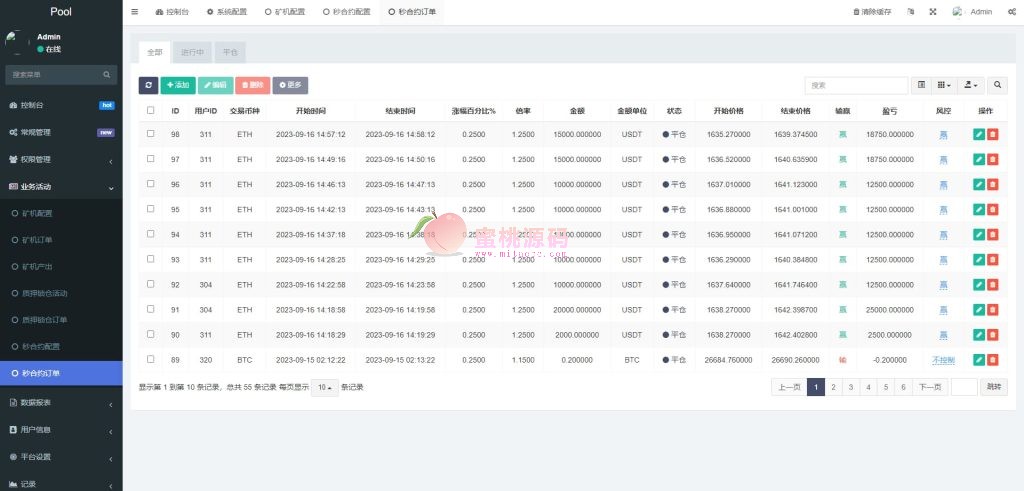Collapse the 业务活动 sidebar menu
1024x491 pixels.
click(x=60, y=187)
